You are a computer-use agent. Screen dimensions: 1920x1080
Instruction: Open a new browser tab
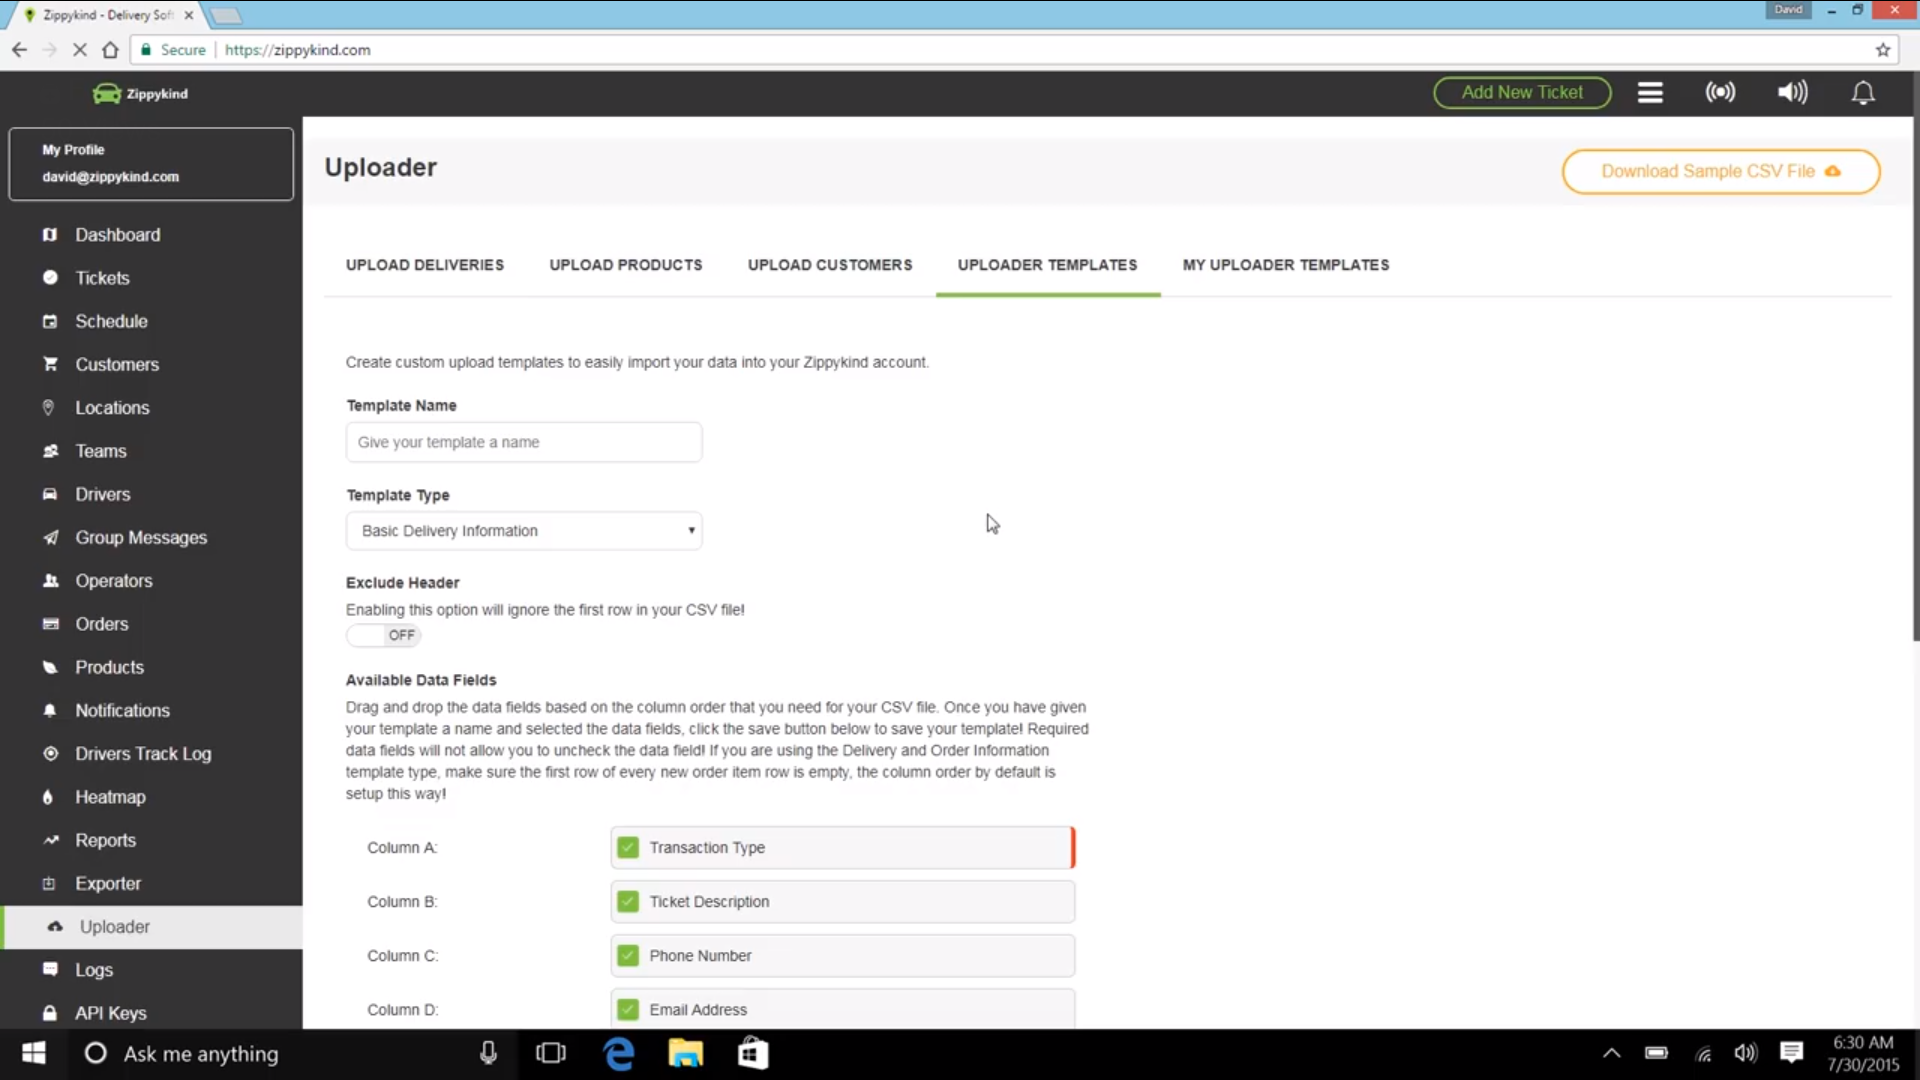pyautogui.click(x=226, y=16)
